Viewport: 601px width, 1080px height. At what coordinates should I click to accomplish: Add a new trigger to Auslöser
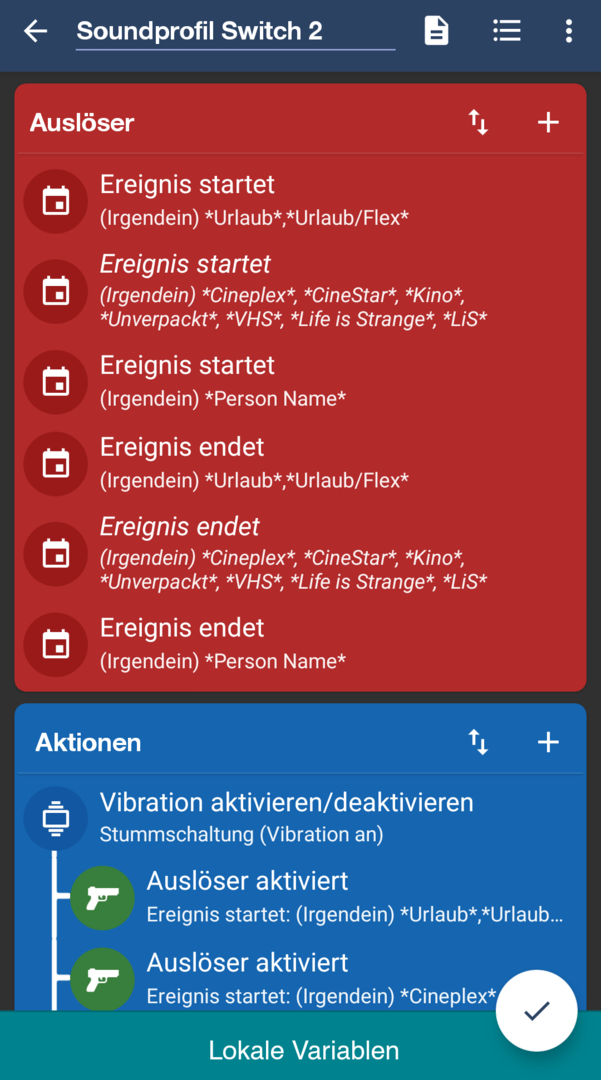click(x=548, y=123)
